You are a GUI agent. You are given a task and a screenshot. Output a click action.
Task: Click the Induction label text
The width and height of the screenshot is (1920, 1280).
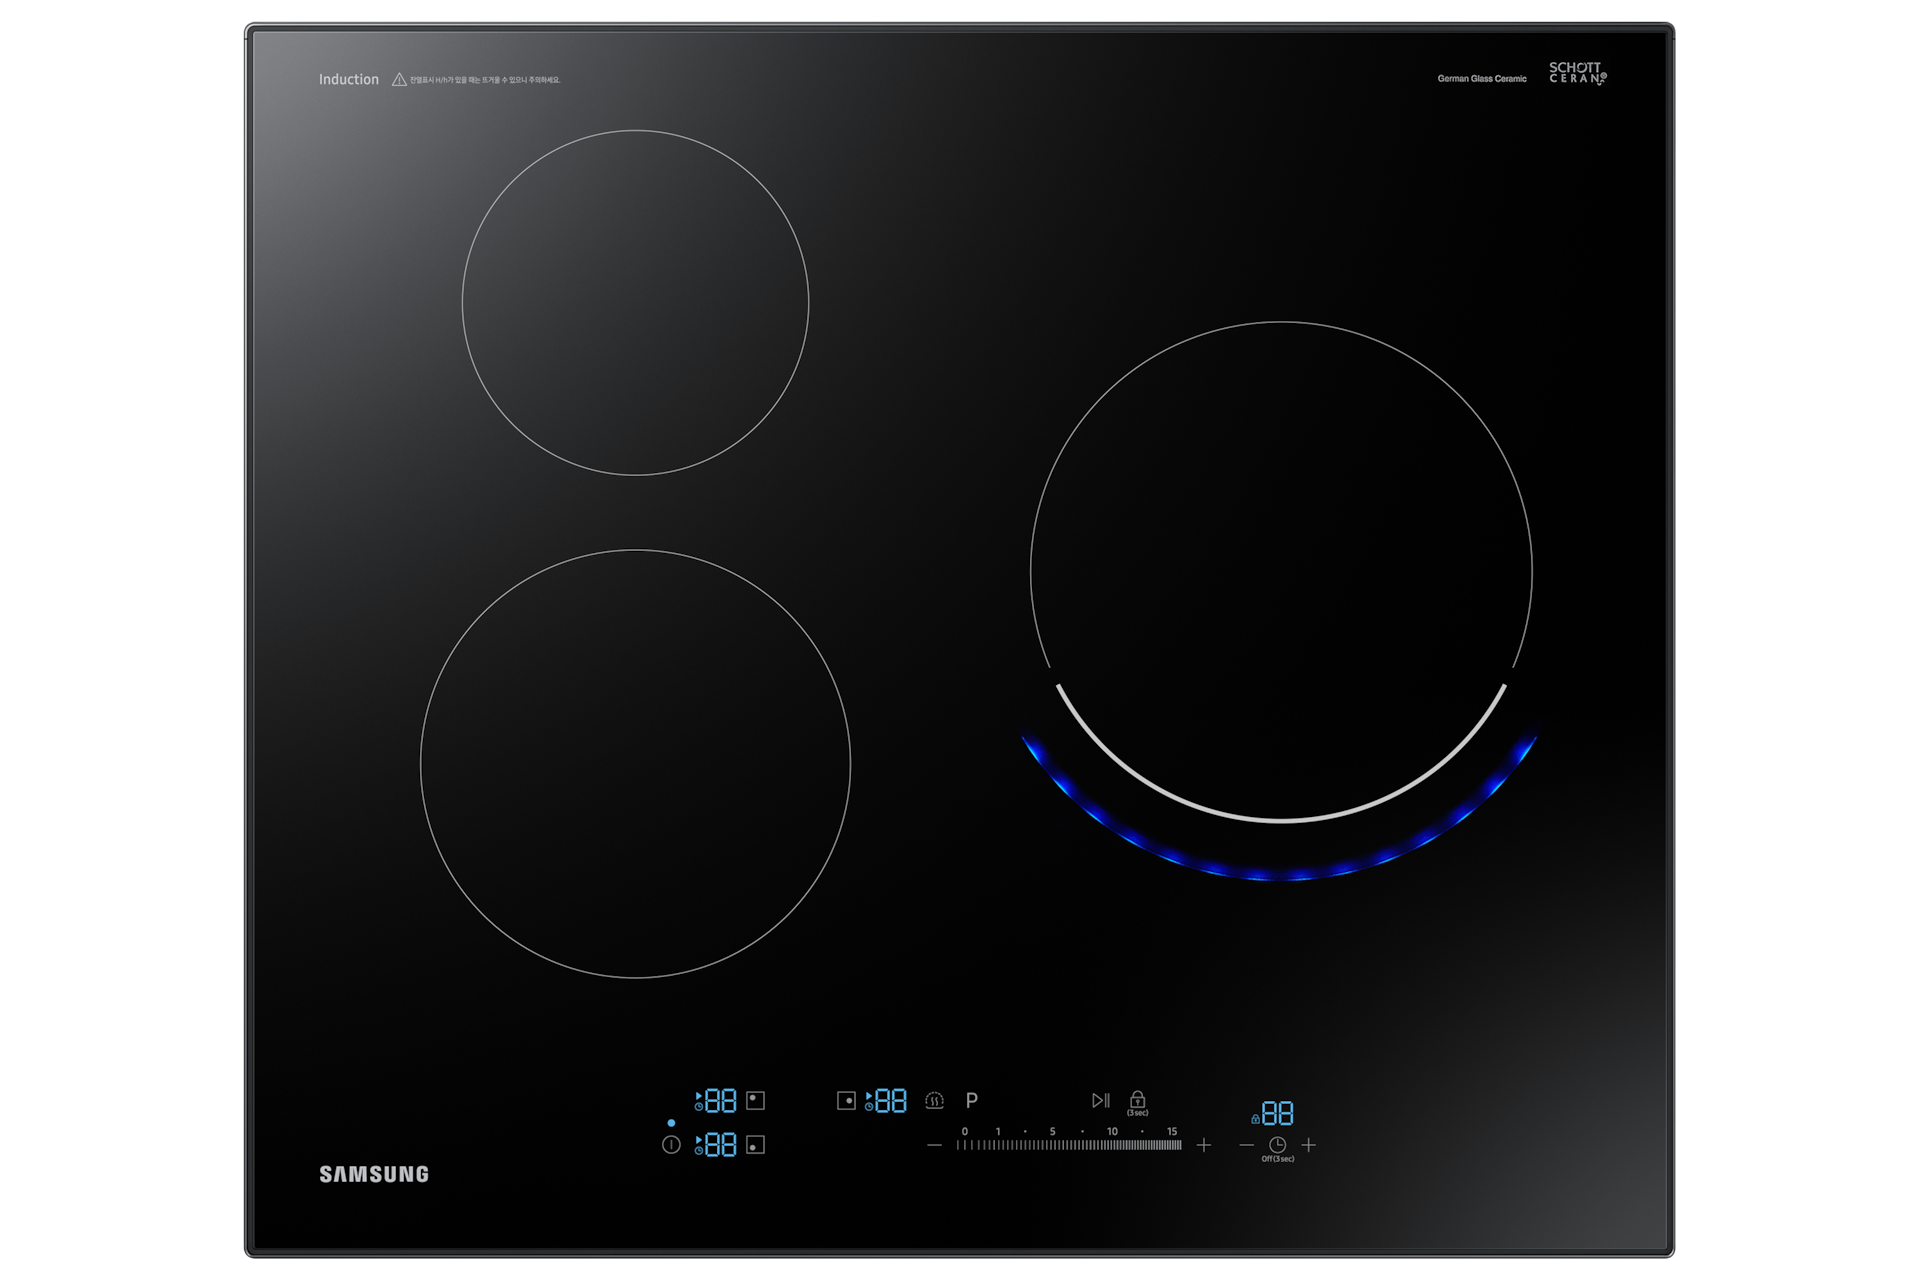point(349,79)
